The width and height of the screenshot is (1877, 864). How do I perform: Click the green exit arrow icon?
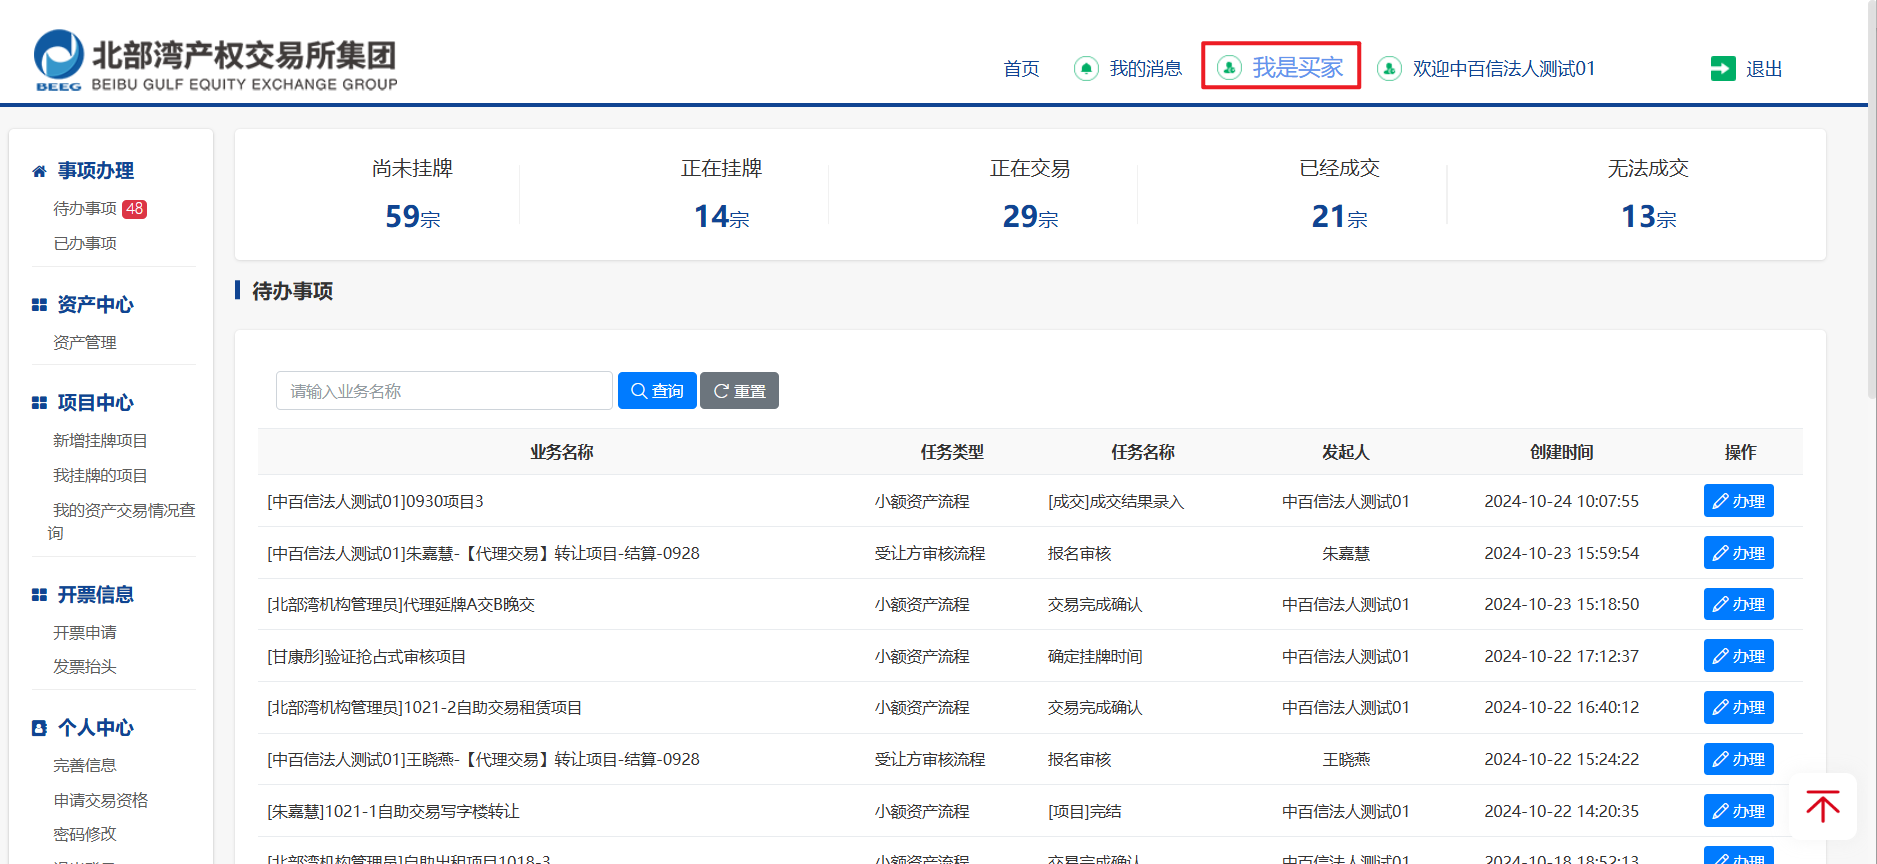1723,68
